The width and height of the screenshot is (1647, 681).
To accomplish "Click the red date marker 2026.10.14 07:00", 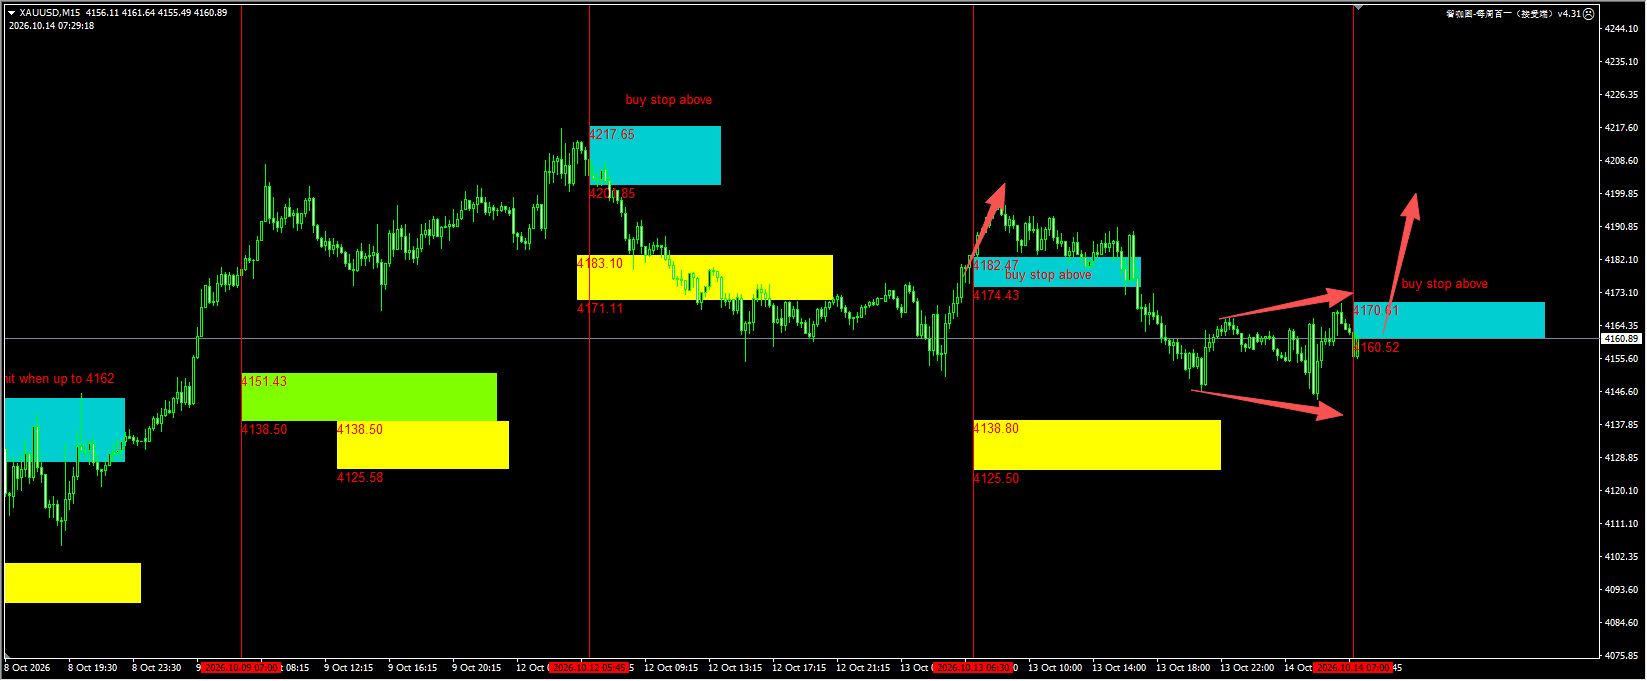I will coord(1353,667).
